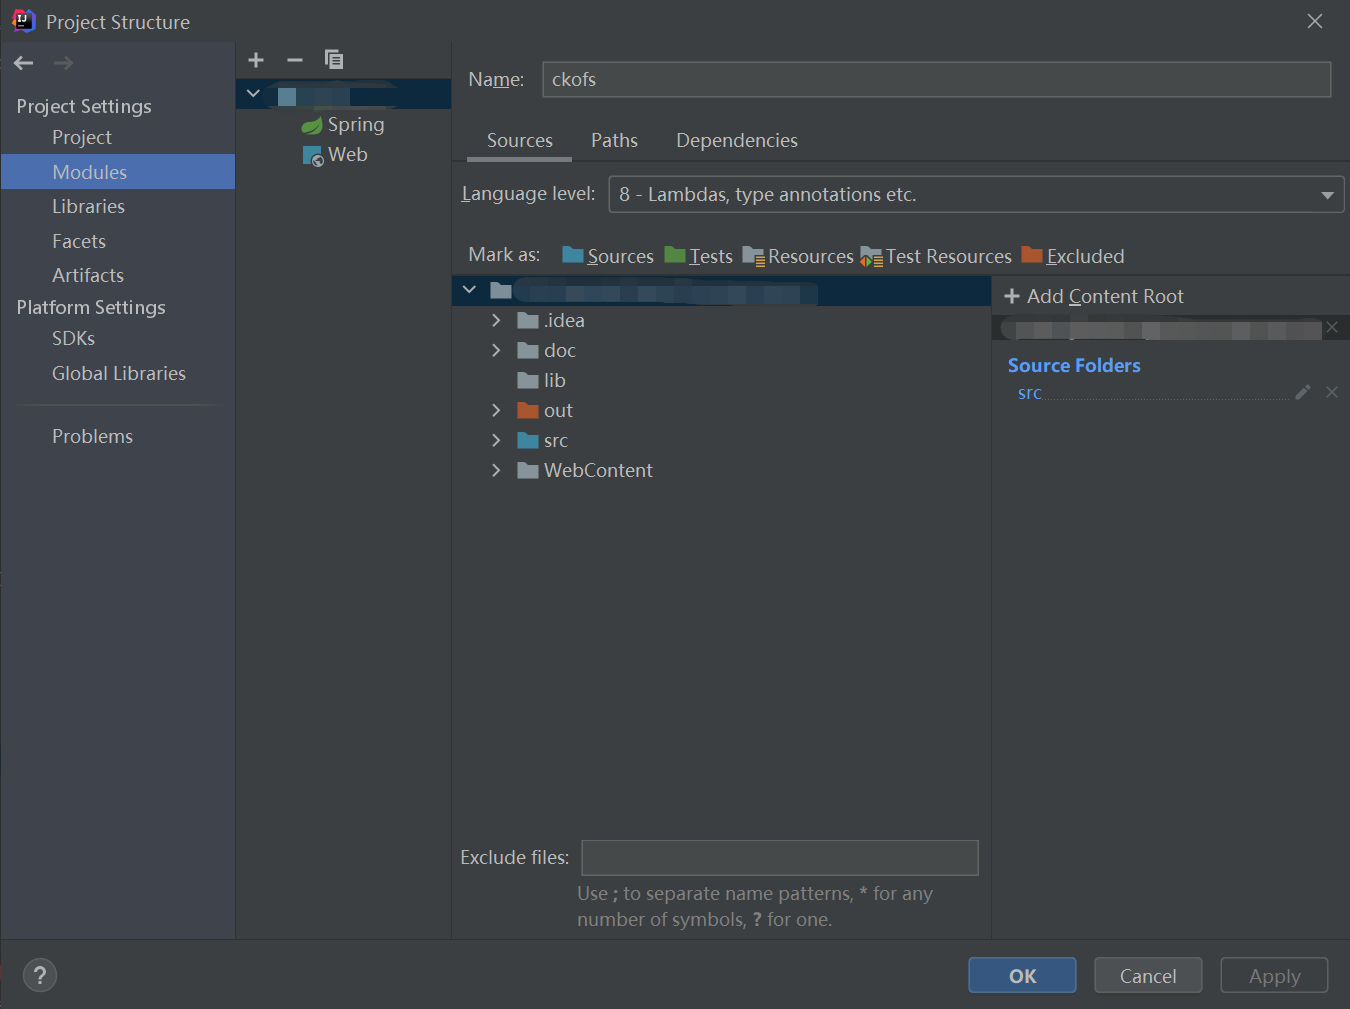Add a new module with plus icon

pos(256,60)
